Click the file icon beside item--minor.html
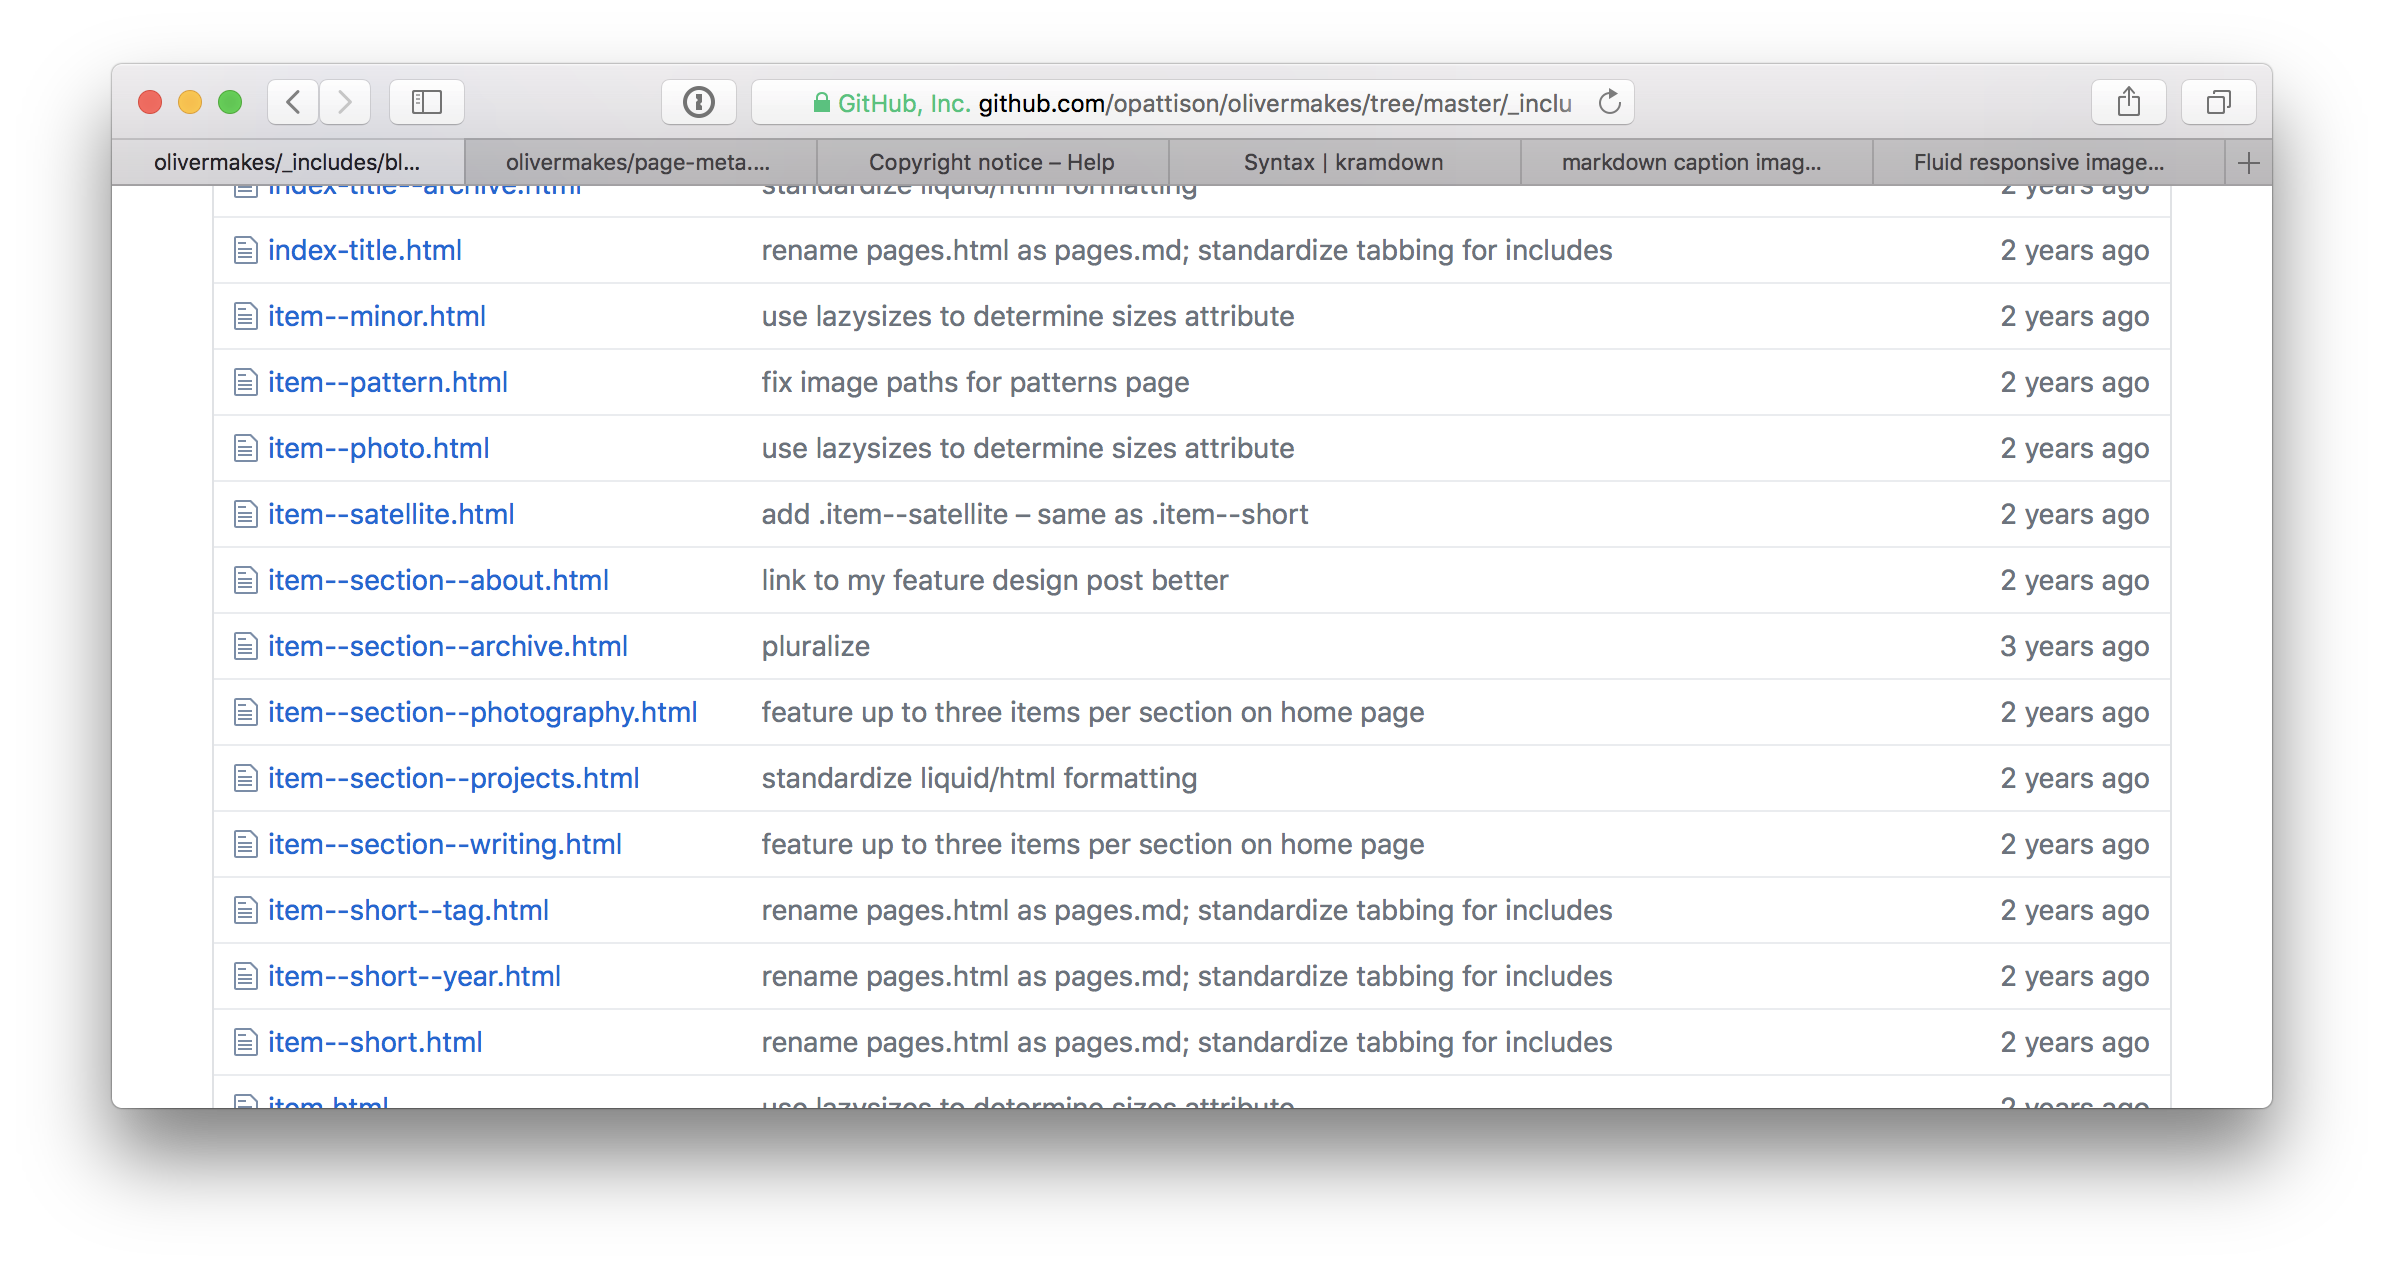 (245, 317)
